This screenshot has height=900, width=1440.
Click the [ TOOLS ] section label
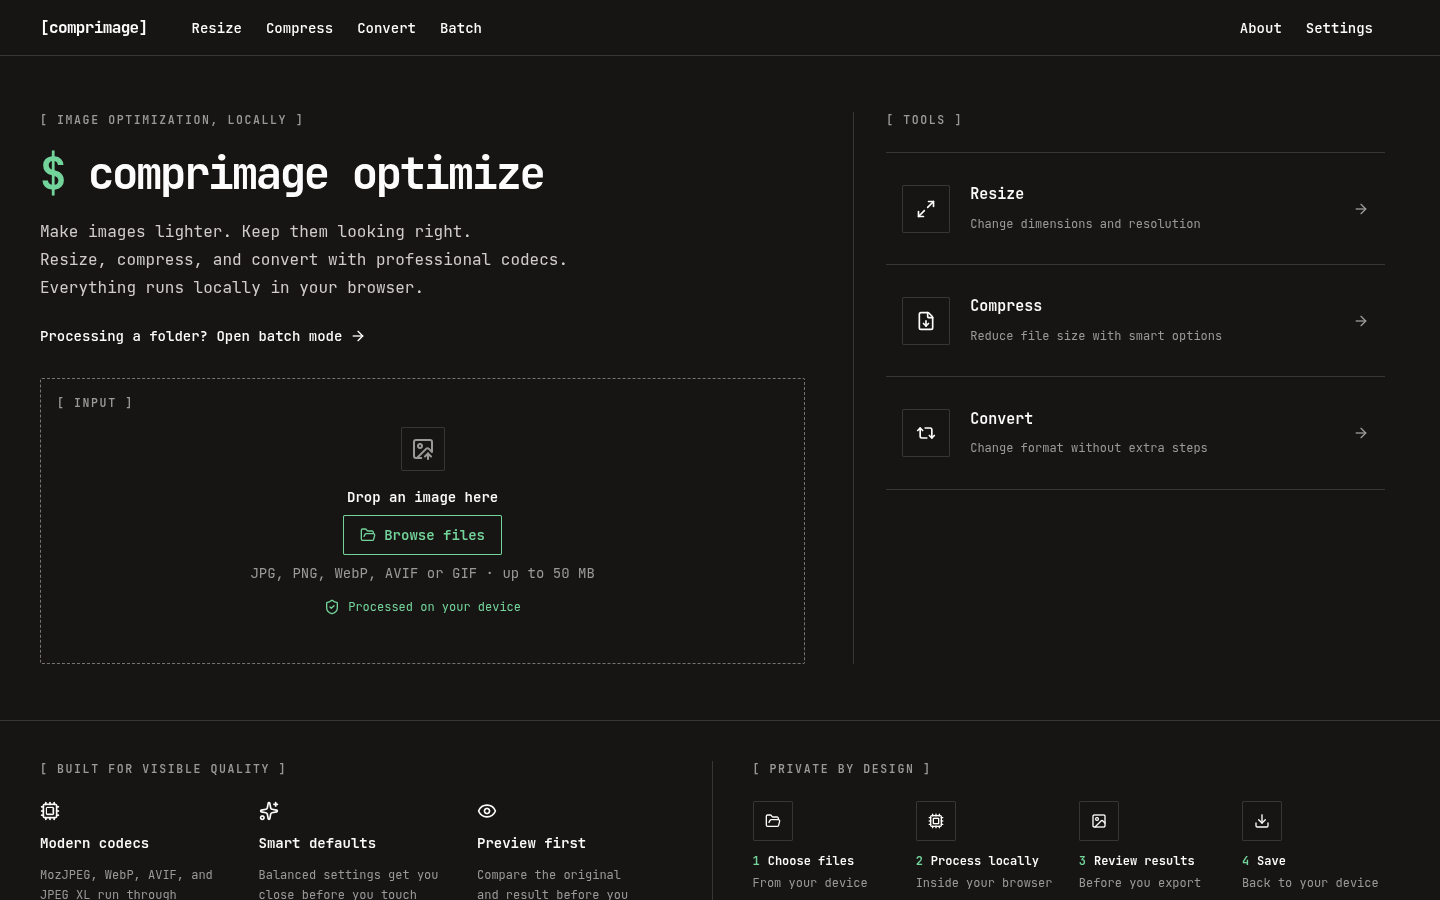tap(924, 120)
